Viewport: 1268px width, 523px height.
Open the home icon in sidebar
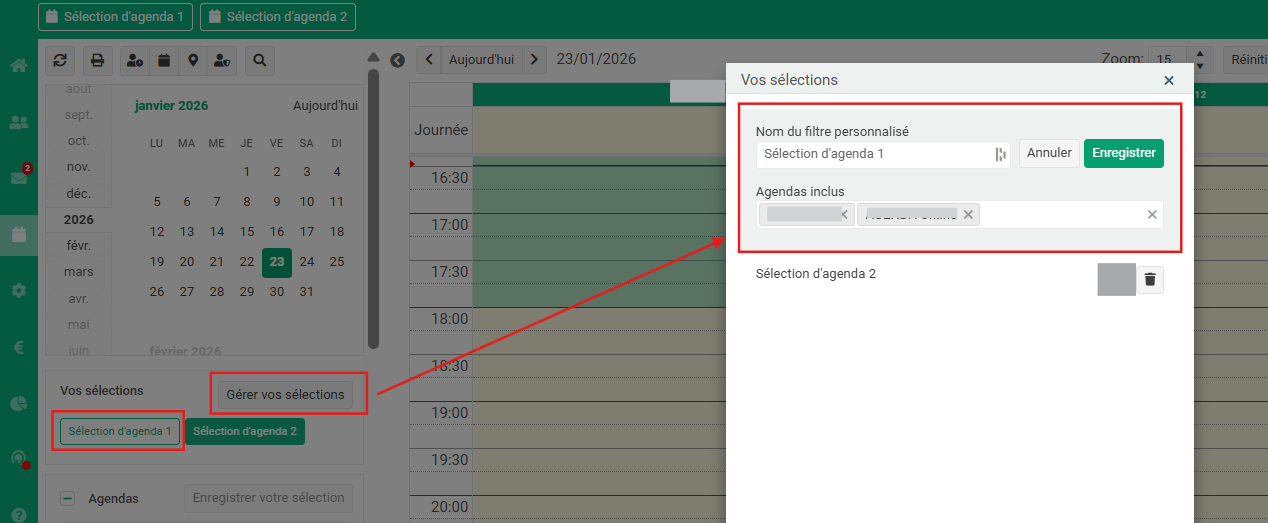(x=18, y=66)
